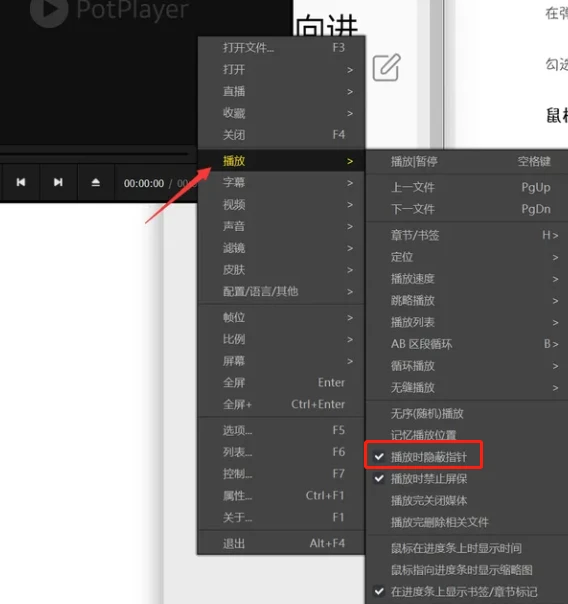568x604 pixels.
Task: Open 选项... preferences entry
Action: point(281,430)
